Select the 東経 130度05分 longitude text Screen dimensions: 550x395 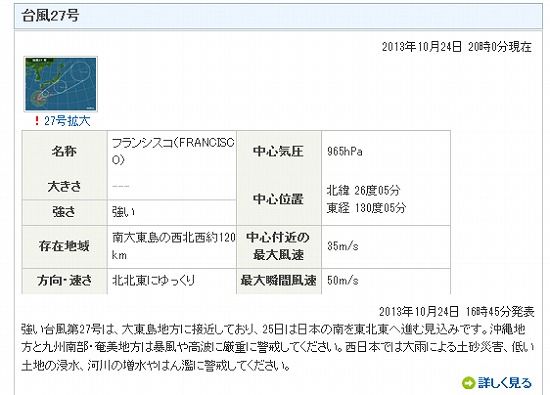click(x=366, y=208)
